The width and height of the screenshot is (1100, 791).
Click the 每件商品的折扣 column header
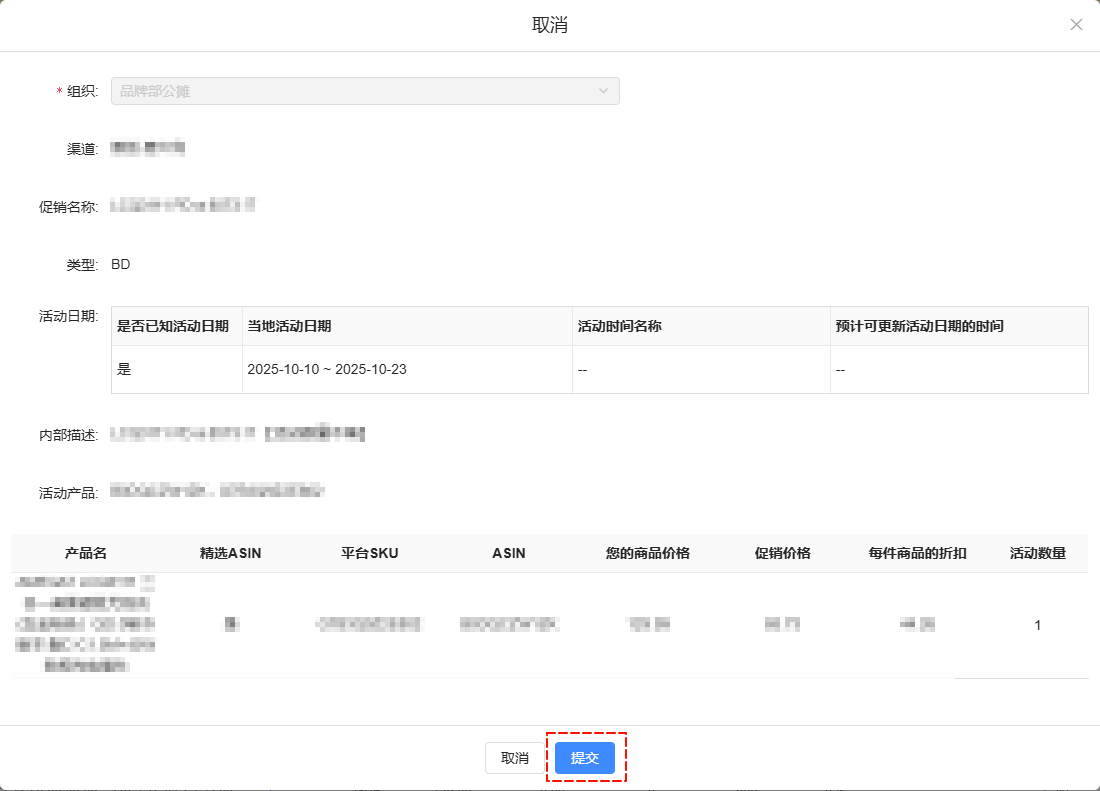(917, 553)
